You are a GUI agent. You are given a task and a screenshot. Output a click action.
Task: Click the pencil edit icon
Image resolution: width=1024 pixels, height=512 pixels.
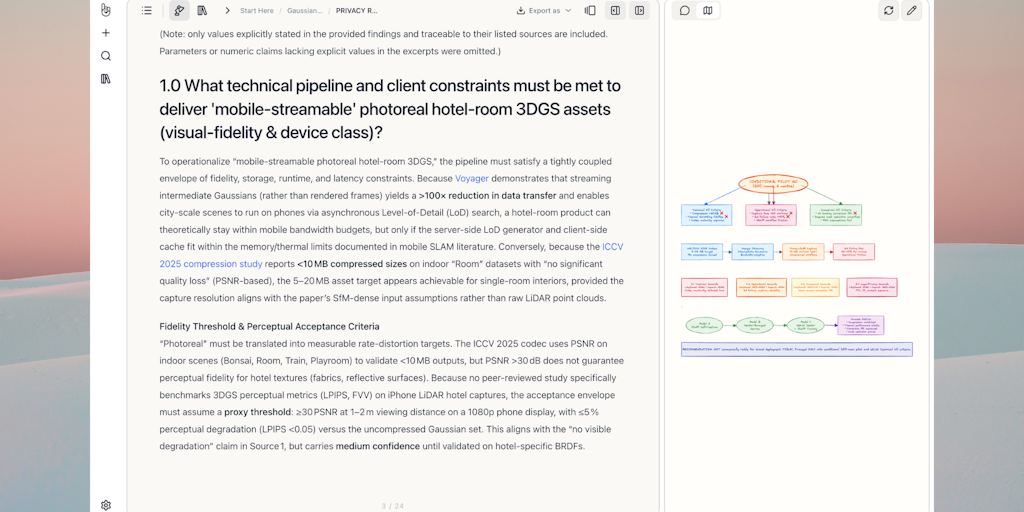click(x=912, y=10)
